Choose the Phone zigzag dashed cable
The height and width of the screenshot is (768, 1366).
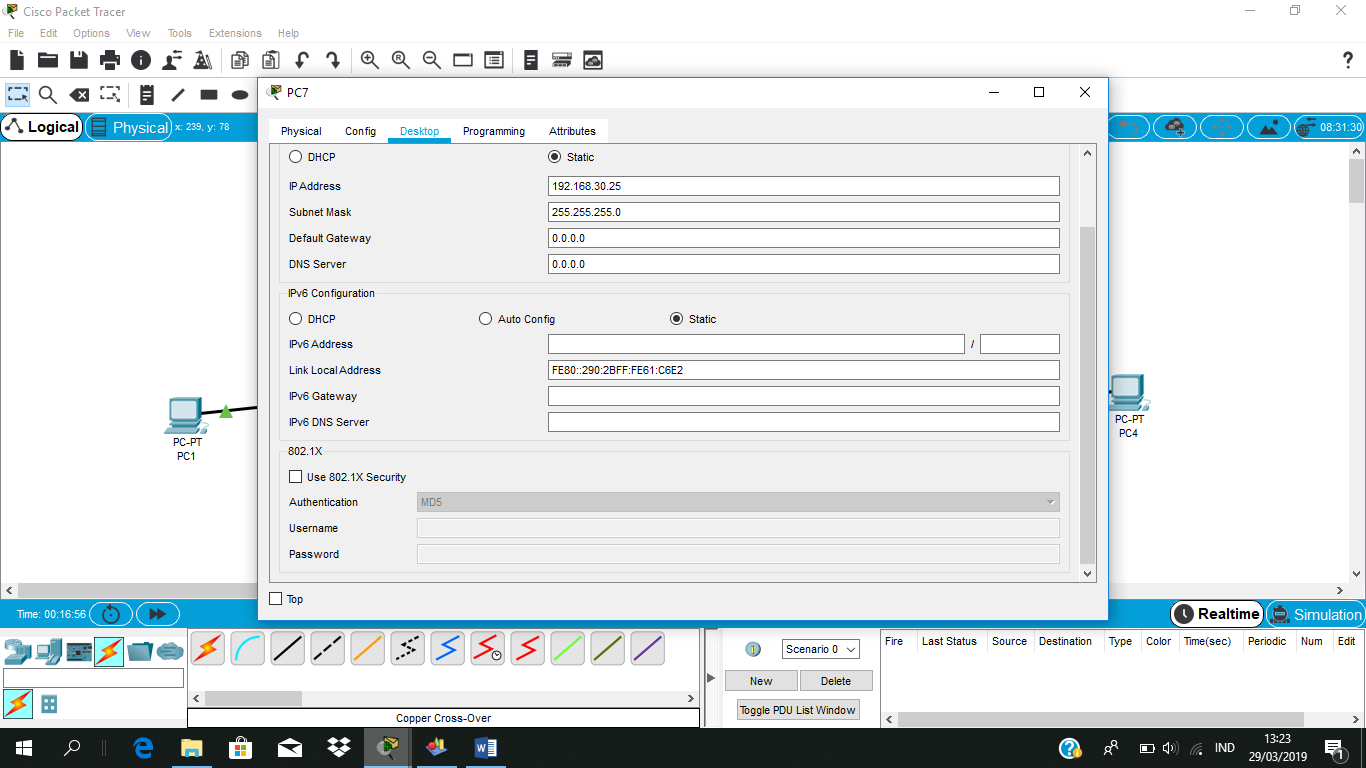click(x=407, y=649)
